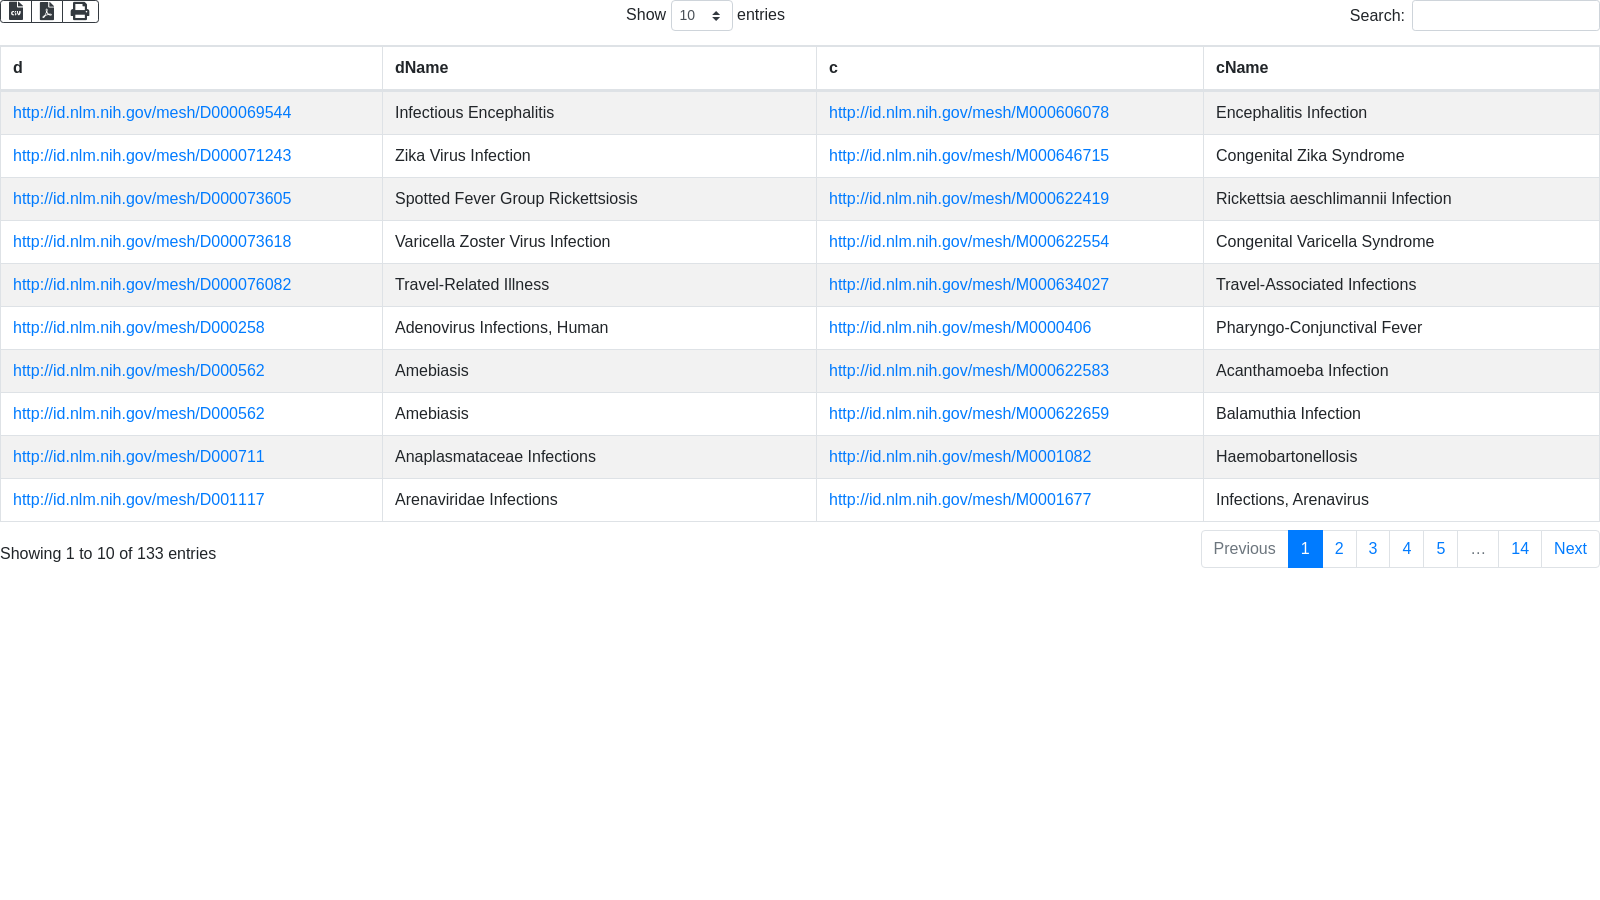Sort by the d column header
The height and width of the screenshot is (900, 1600).
(18, 68)
